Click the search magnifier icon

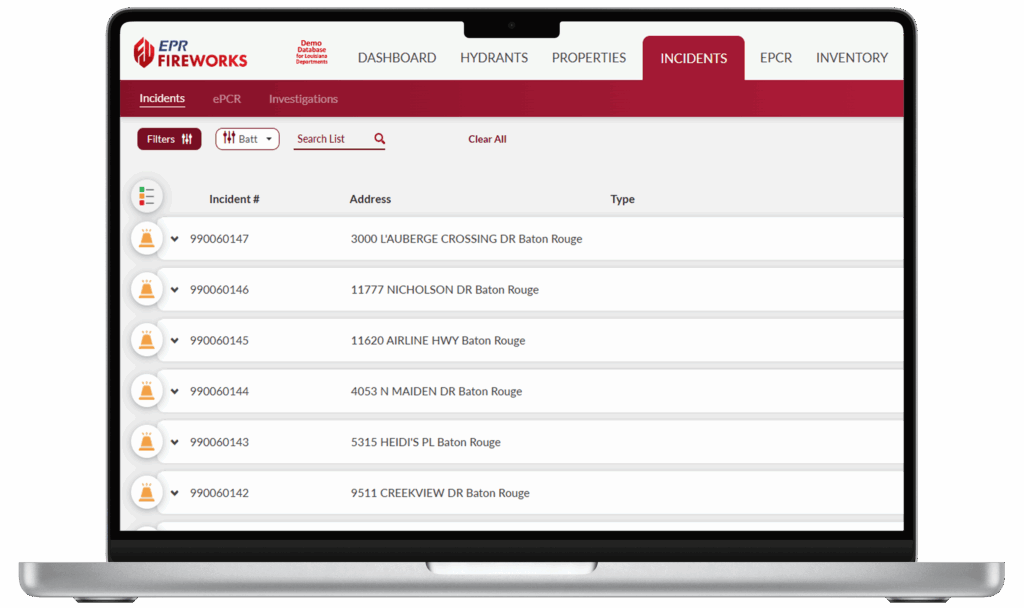[379, 139]
